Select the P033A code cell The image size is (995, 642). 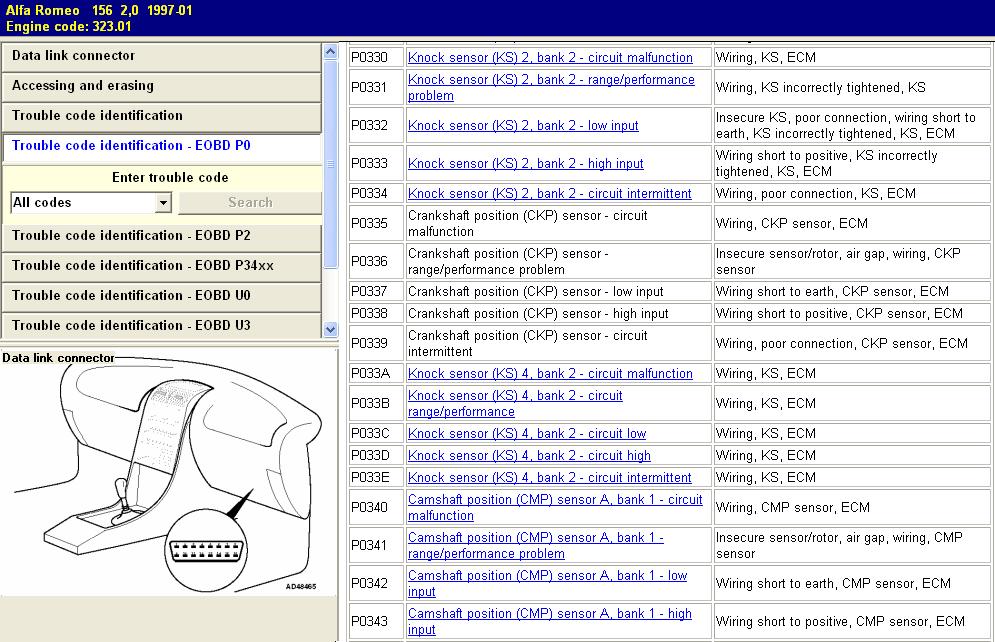pos(376,374)
